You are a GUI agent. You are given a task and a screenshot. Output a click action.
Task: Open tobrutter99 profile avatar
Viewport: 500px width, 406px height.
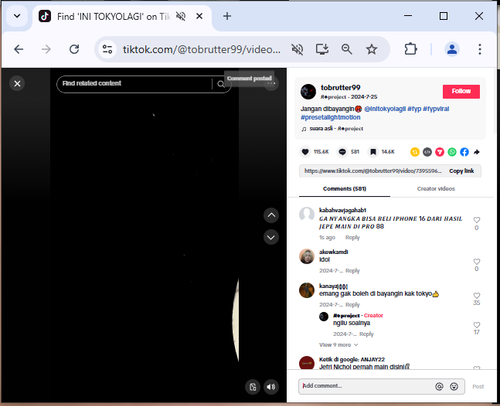point(308,92)
